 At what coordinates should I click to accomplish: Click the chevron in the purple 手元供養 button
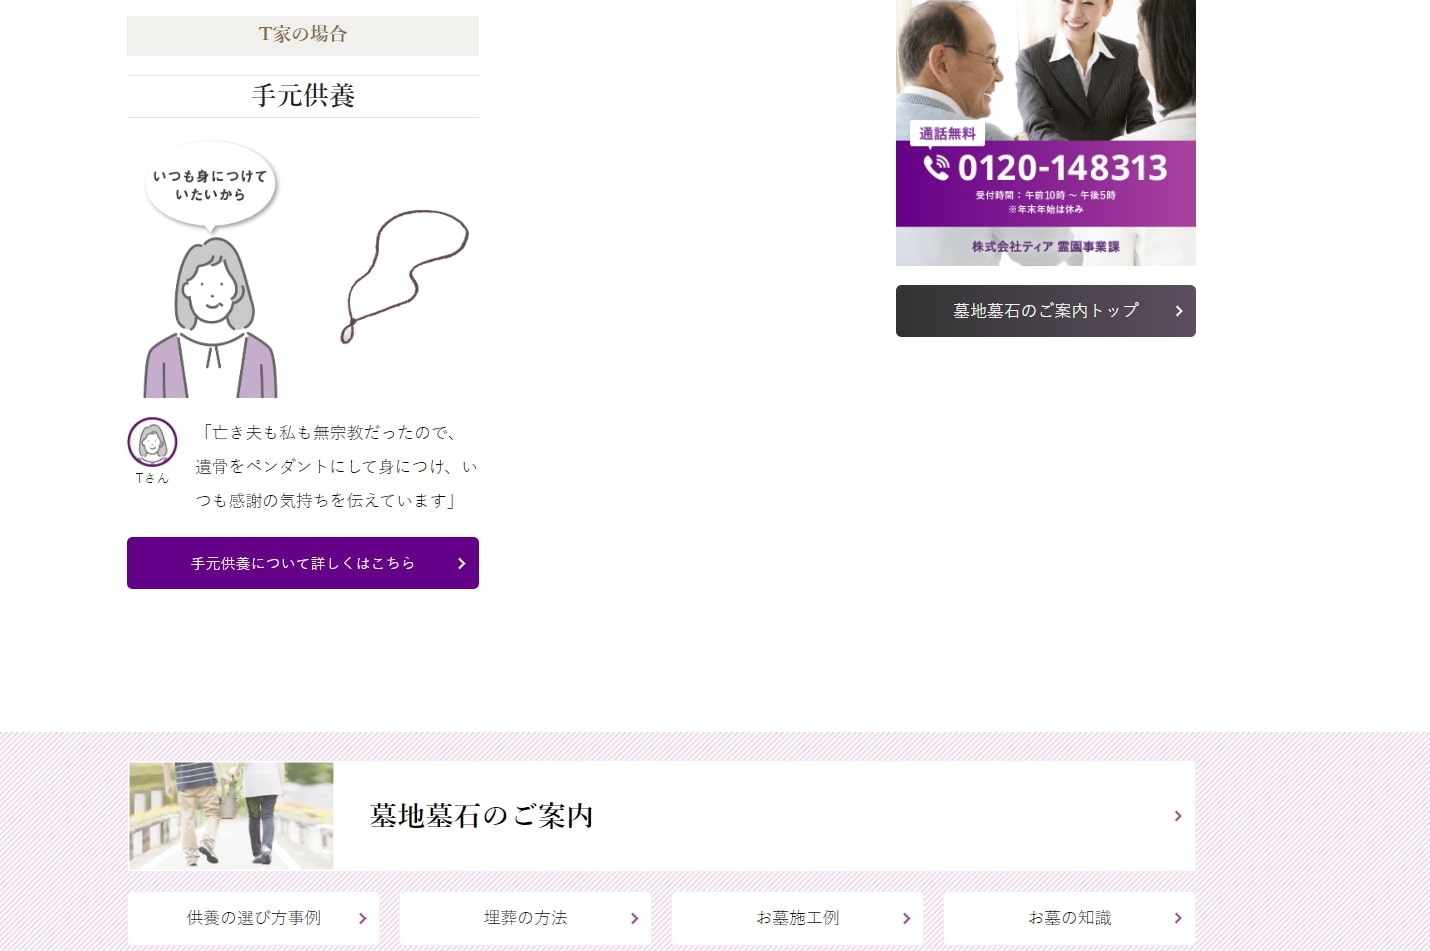(461, 564)
